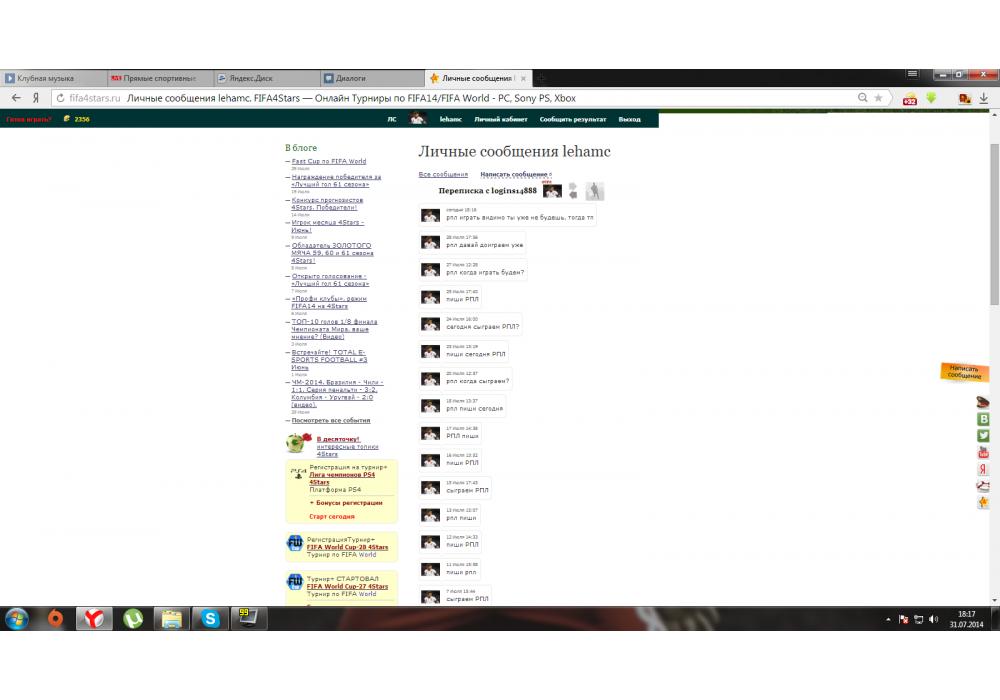Open the Fast Cup по FIFA World link
The height and width of the screenshot is (700, 1000).
coord(329,161)
